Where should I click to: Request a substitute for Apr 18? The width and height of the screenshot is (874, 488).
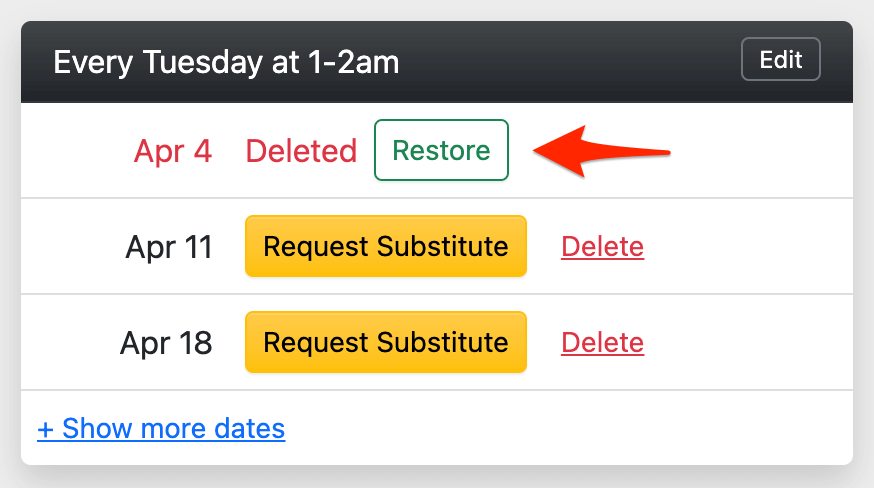click(385, 342)
